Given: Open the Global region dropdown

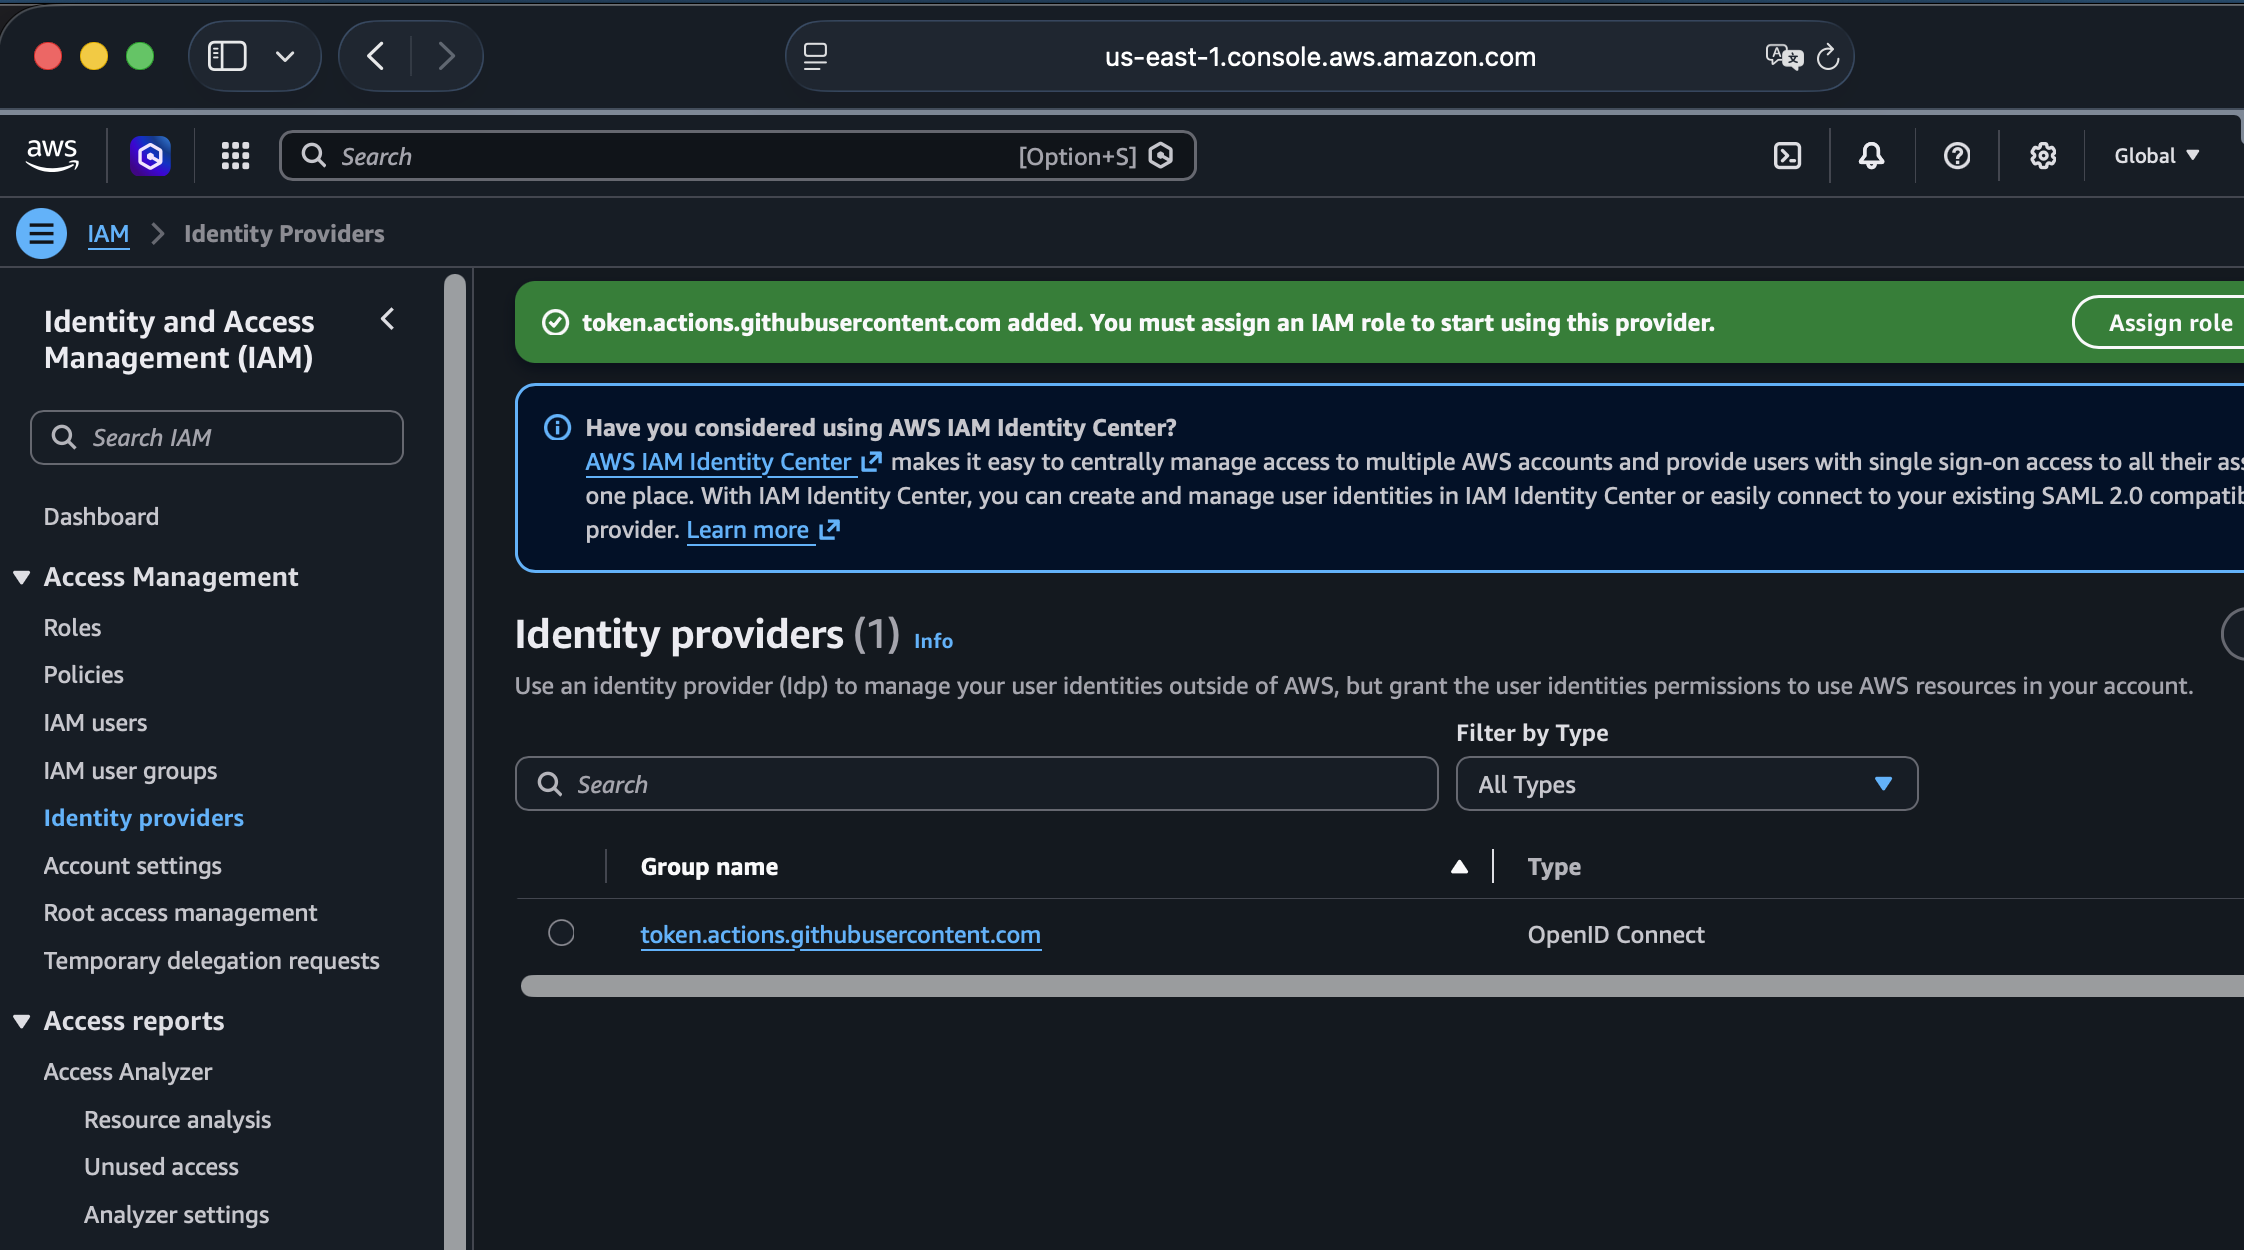Looking at the screenshot, I should [x=2156, y=156].
